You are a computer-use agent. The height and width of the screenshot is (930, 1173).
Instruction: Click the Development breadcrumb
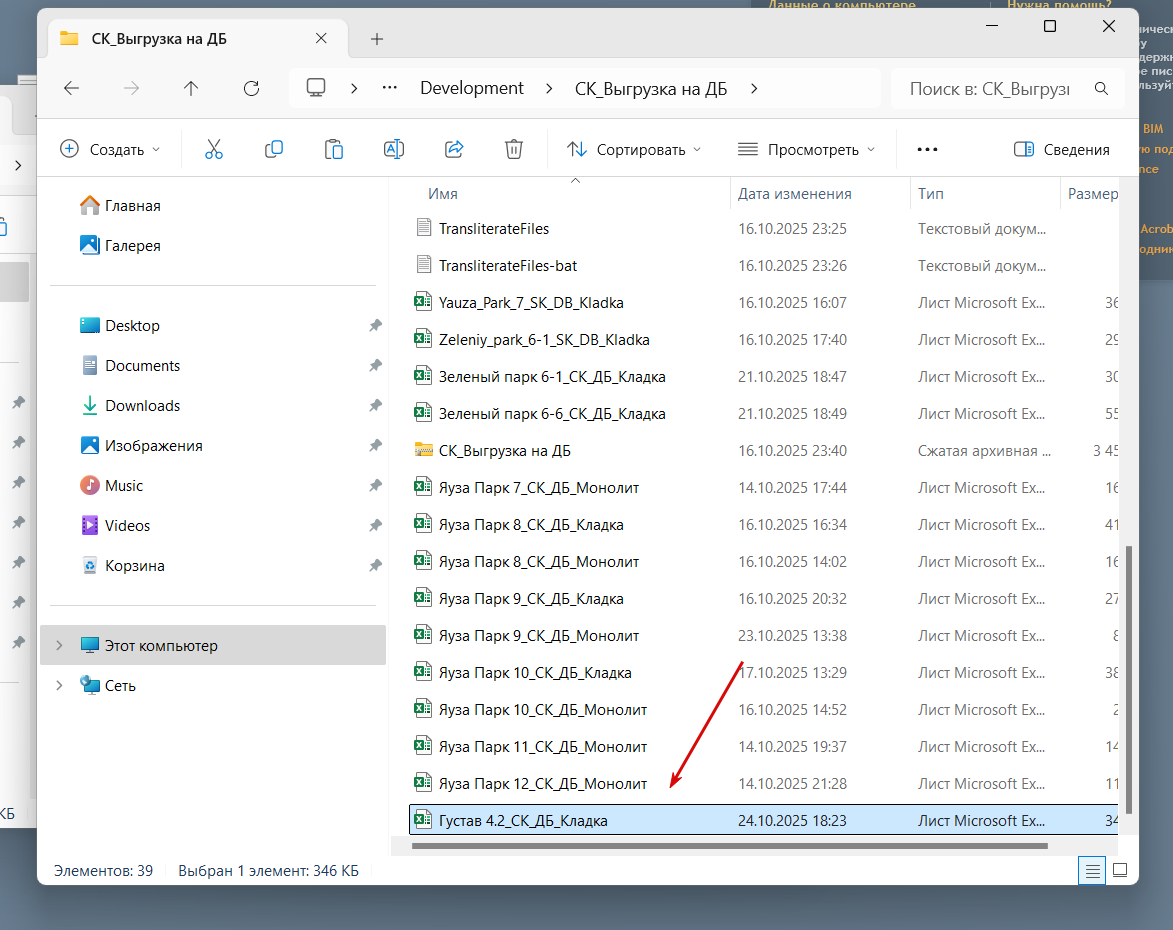(472, 88)
